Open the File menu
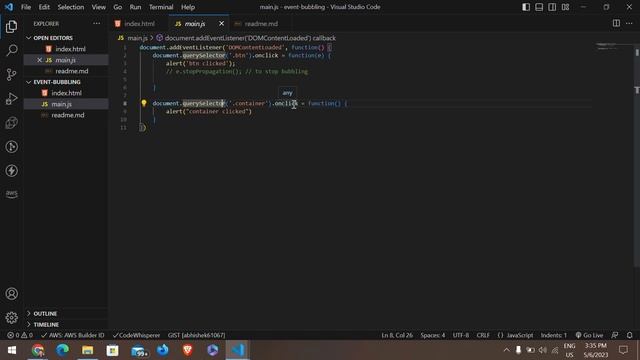The width and height of the screenshot is (640, 360). 26,7
